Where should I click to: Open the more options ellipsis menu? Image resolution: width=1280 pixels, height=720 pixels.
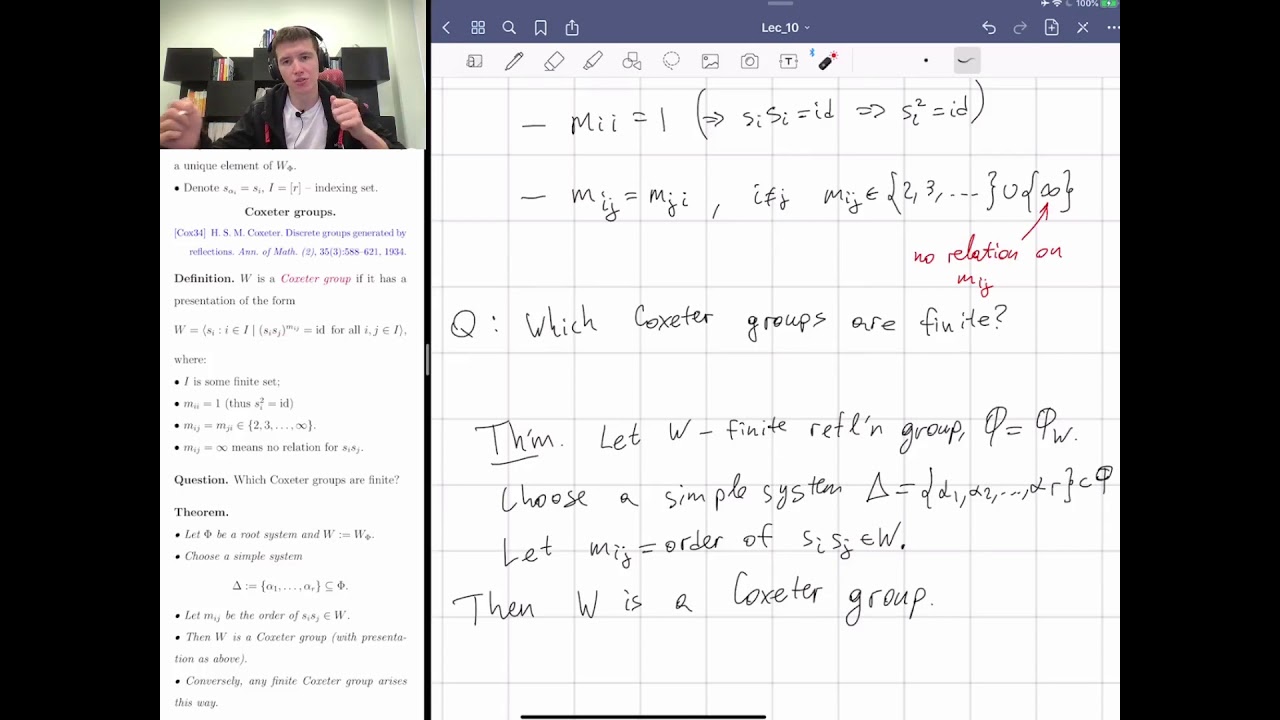tap(1113, 28)
